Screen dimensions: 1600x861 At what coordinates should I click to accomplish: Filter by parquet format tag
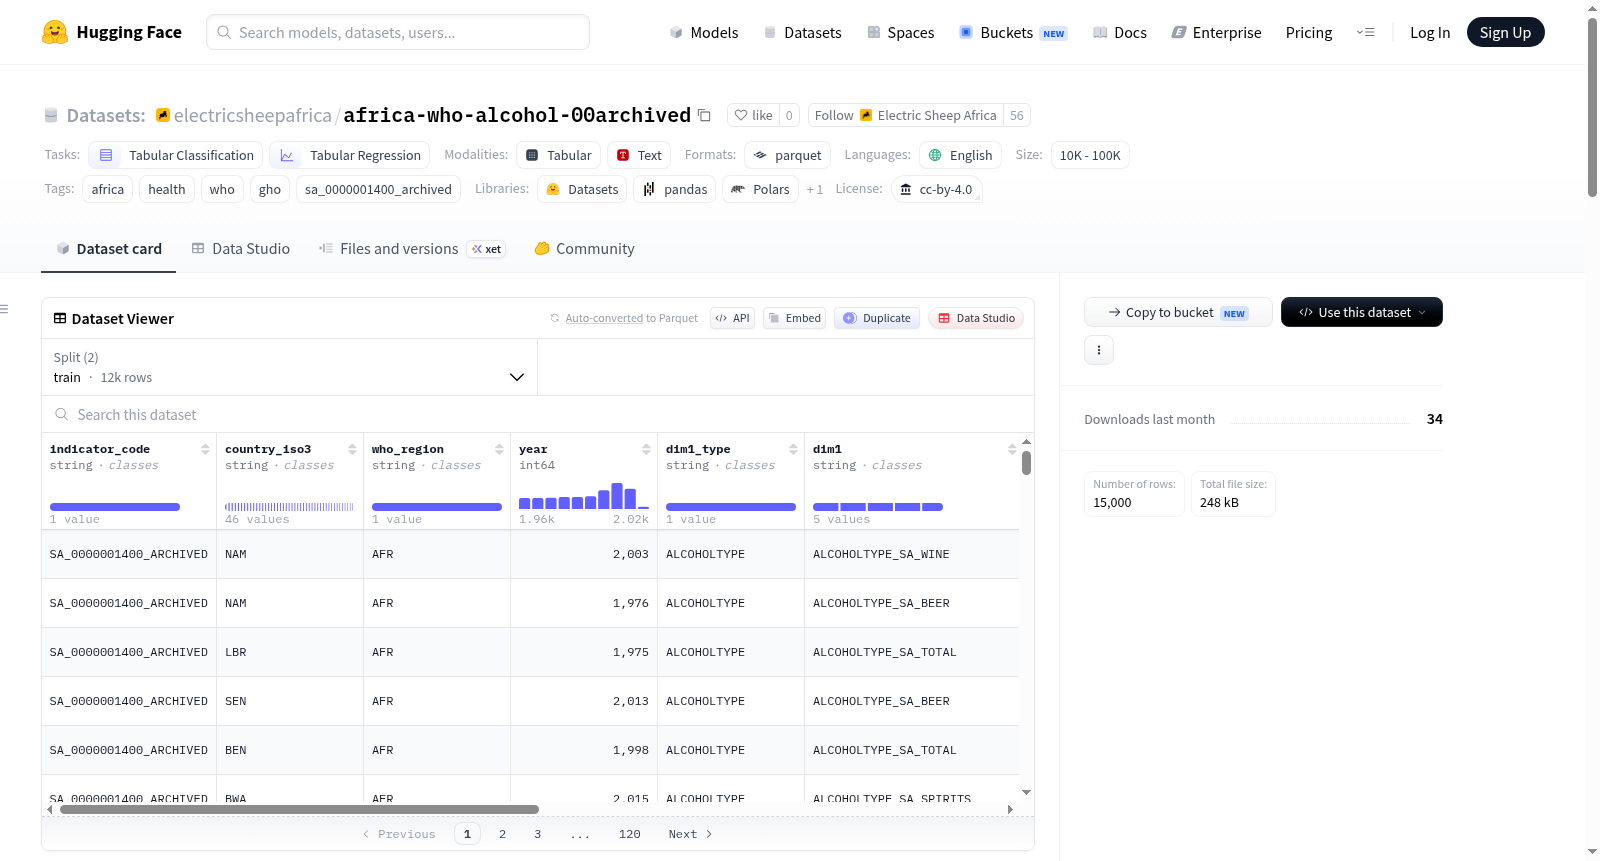coord(787,155)
